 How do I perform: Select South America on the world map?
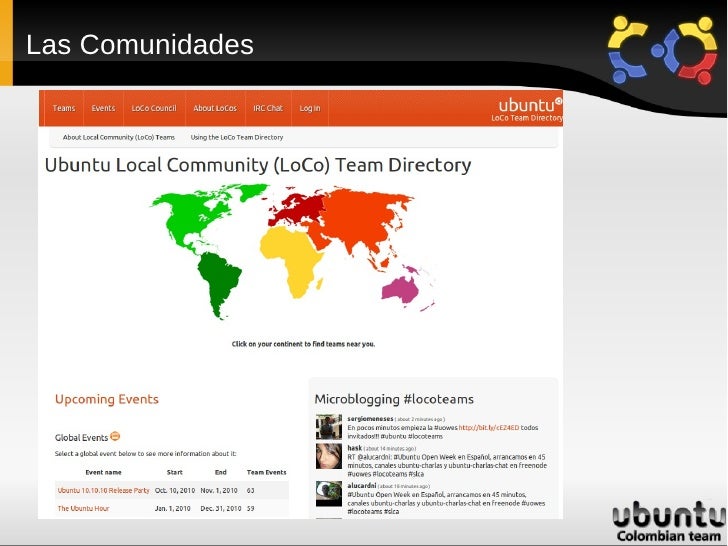[x=219, y=282]
